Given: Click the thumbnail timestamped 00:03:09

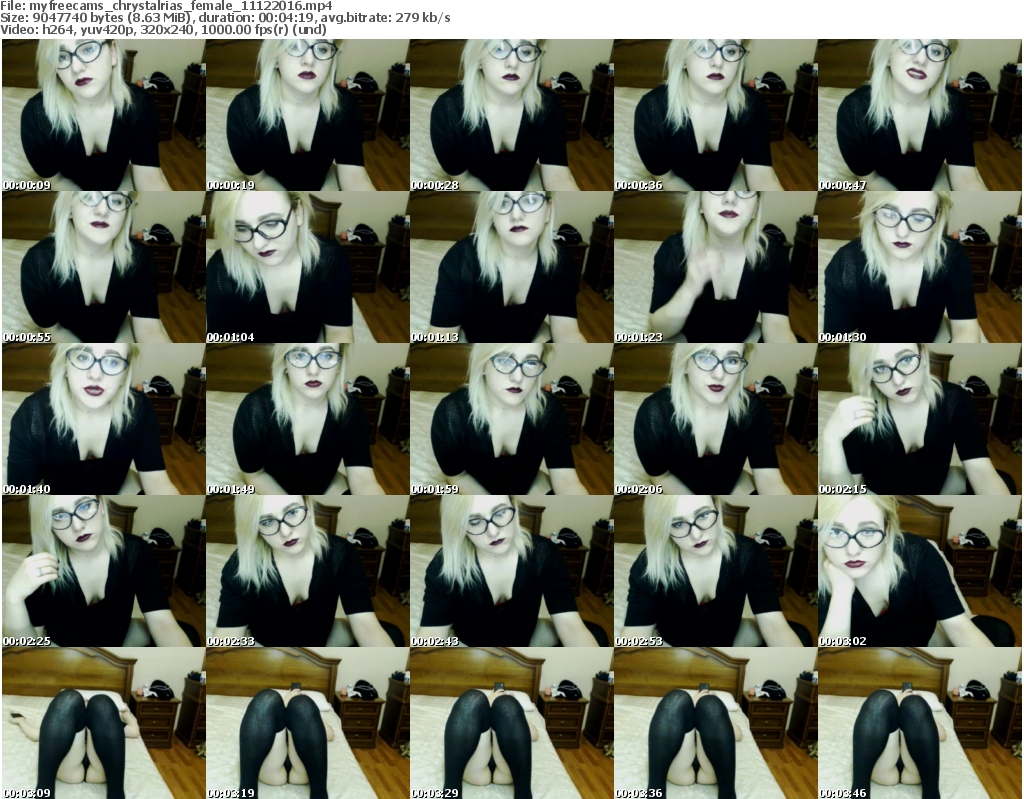Looking at the screenshot, I should 103,724.
